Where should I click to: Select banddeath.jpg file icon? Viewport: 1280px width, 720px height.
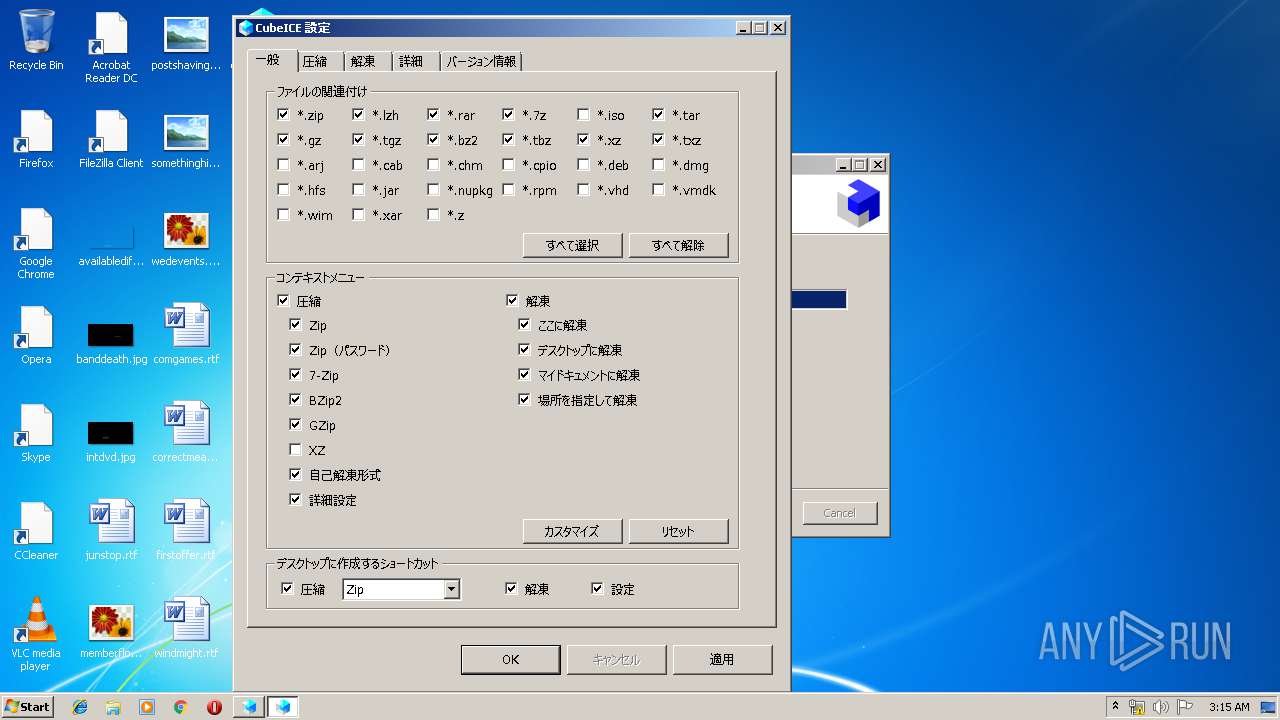click(111, 343)
